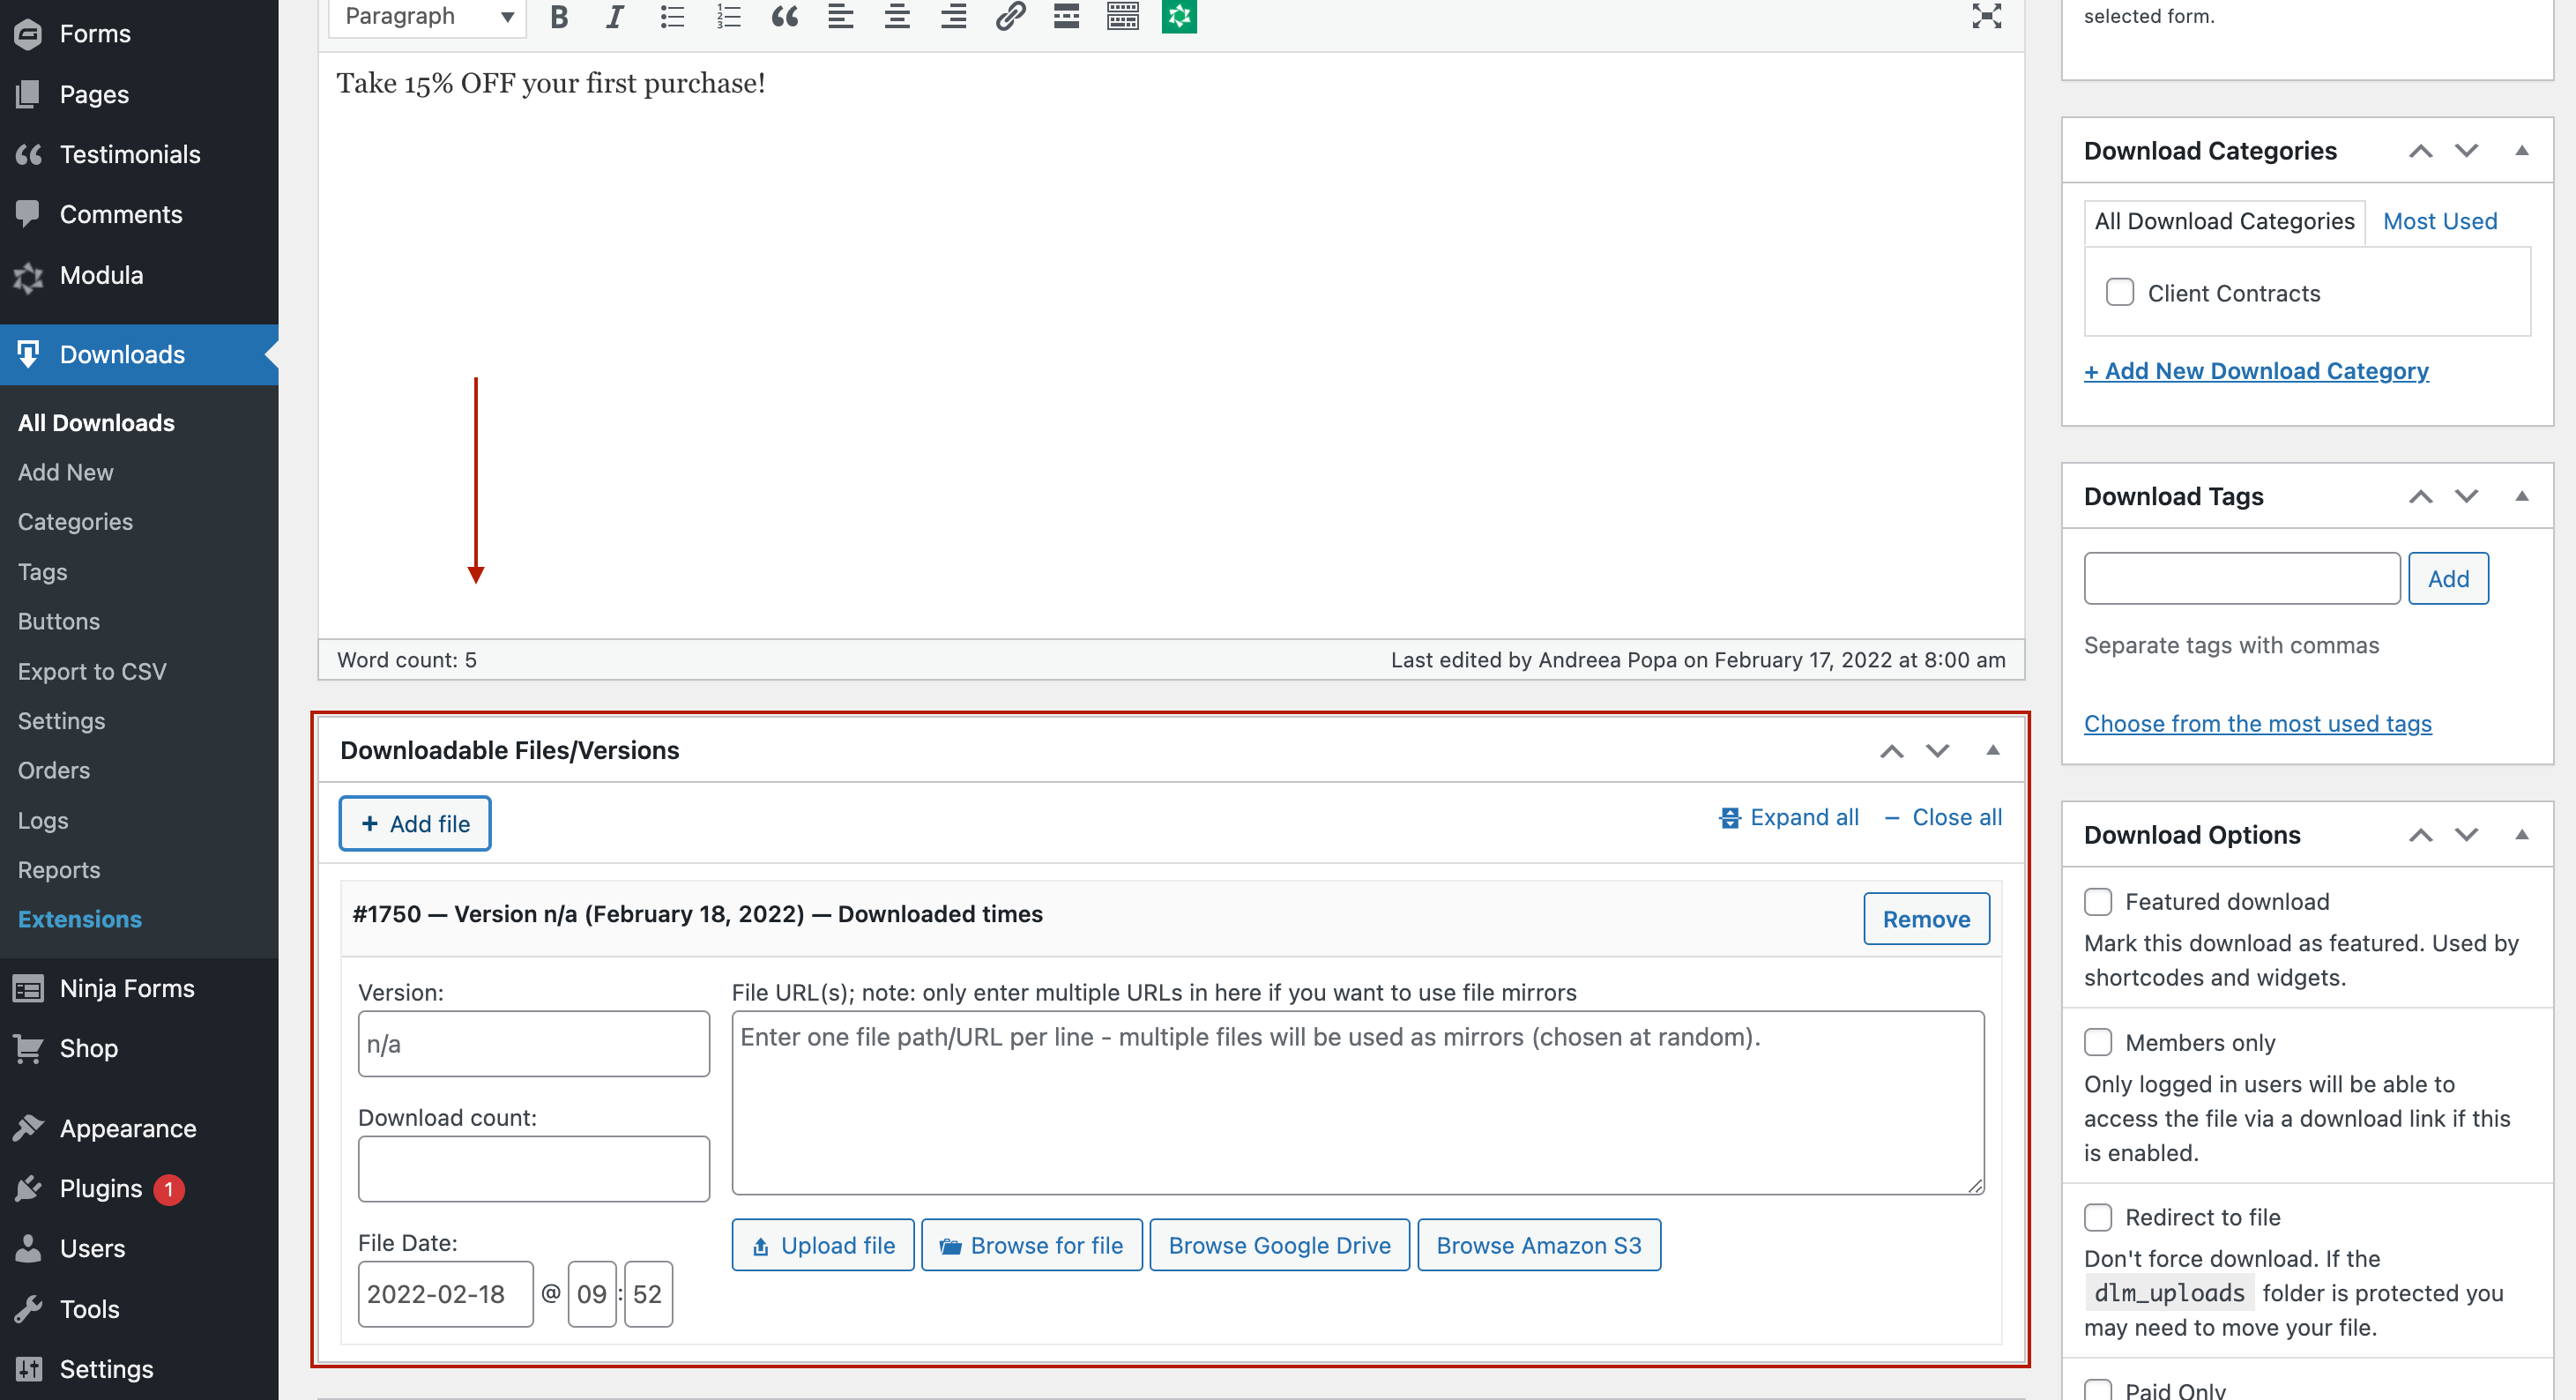Screen dimensions: 2576x1400
Task: Select Downloads from the sidebar menu
Action: pos(123,354)
